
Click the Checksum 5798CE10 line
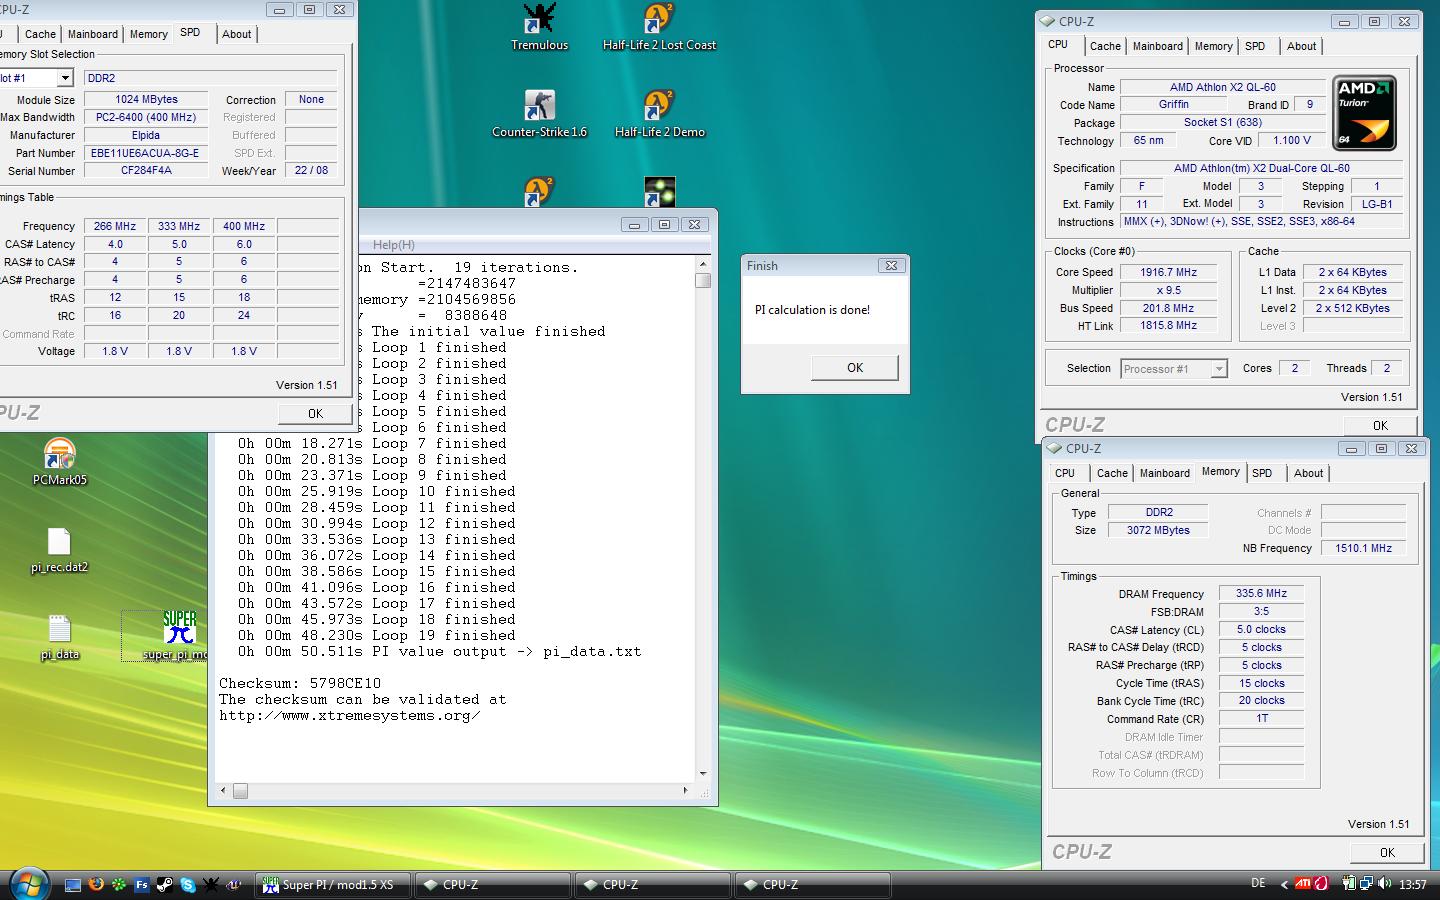[300, 684]
